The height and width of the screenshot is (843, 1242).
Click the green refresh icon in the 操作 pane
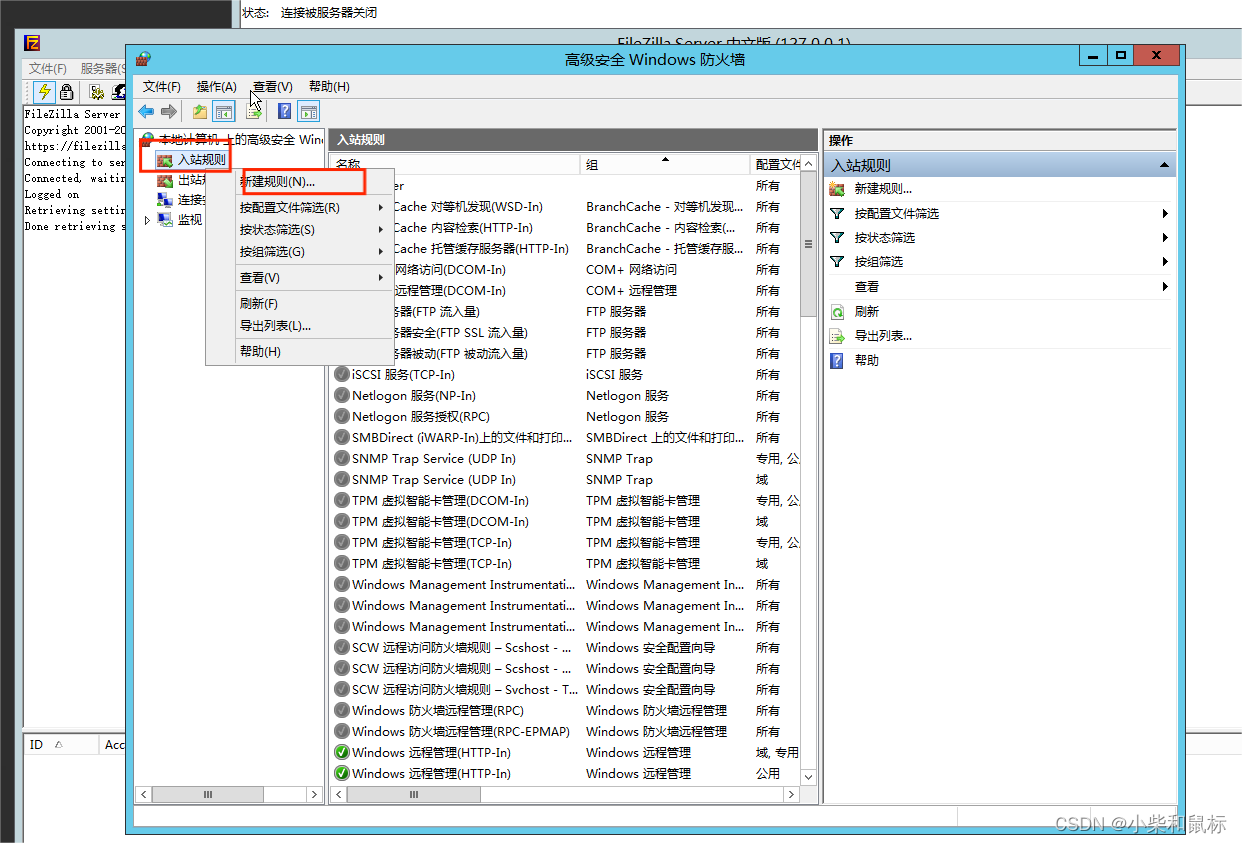coord(838,312)
